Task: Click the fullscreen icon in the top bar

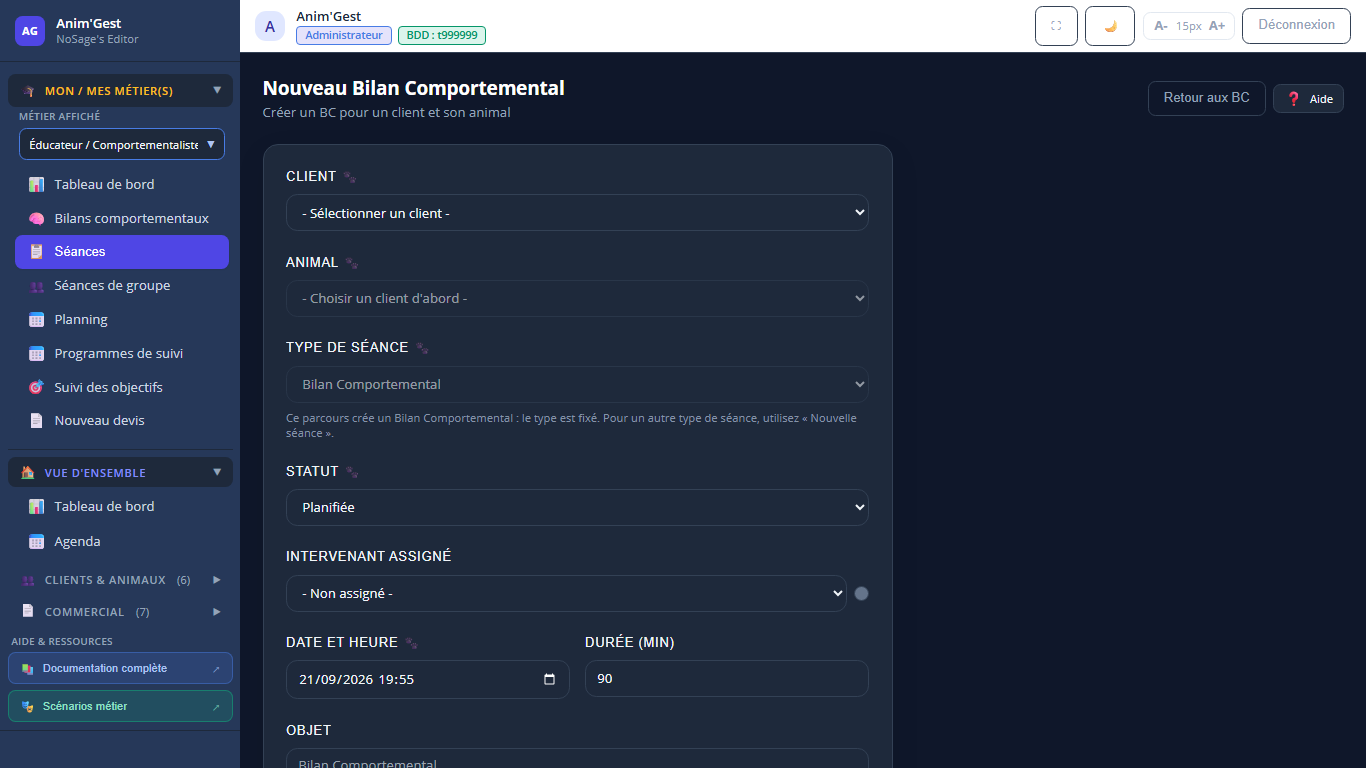Action: coord(1056,26)
